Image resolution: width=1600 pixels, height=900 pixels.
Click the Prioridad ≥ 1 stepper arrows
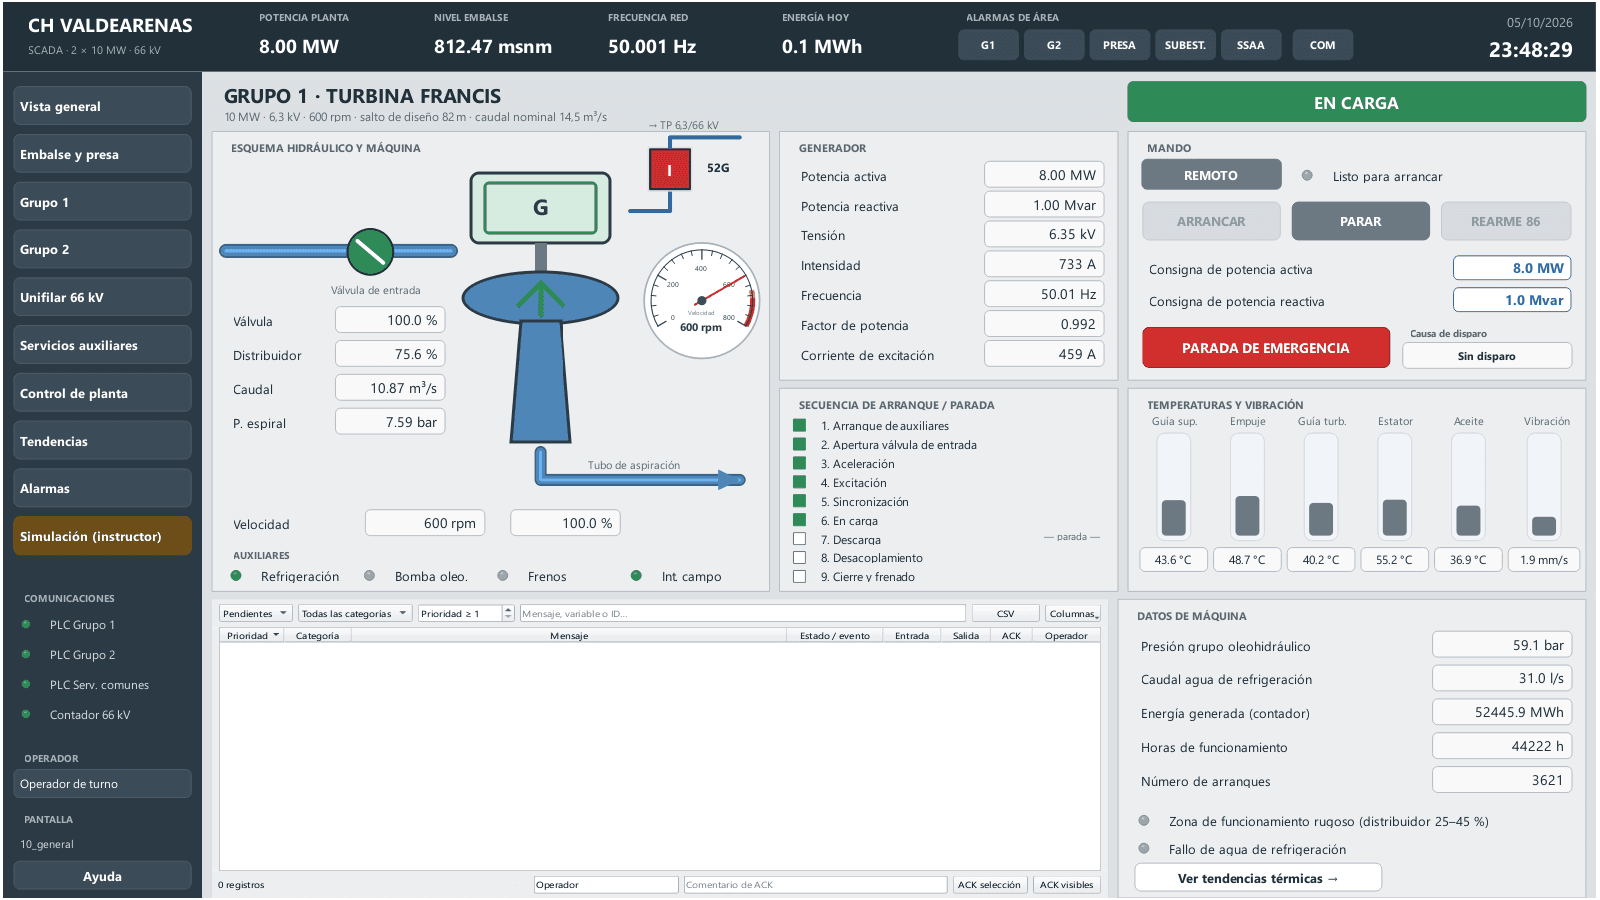pos(508,613)
